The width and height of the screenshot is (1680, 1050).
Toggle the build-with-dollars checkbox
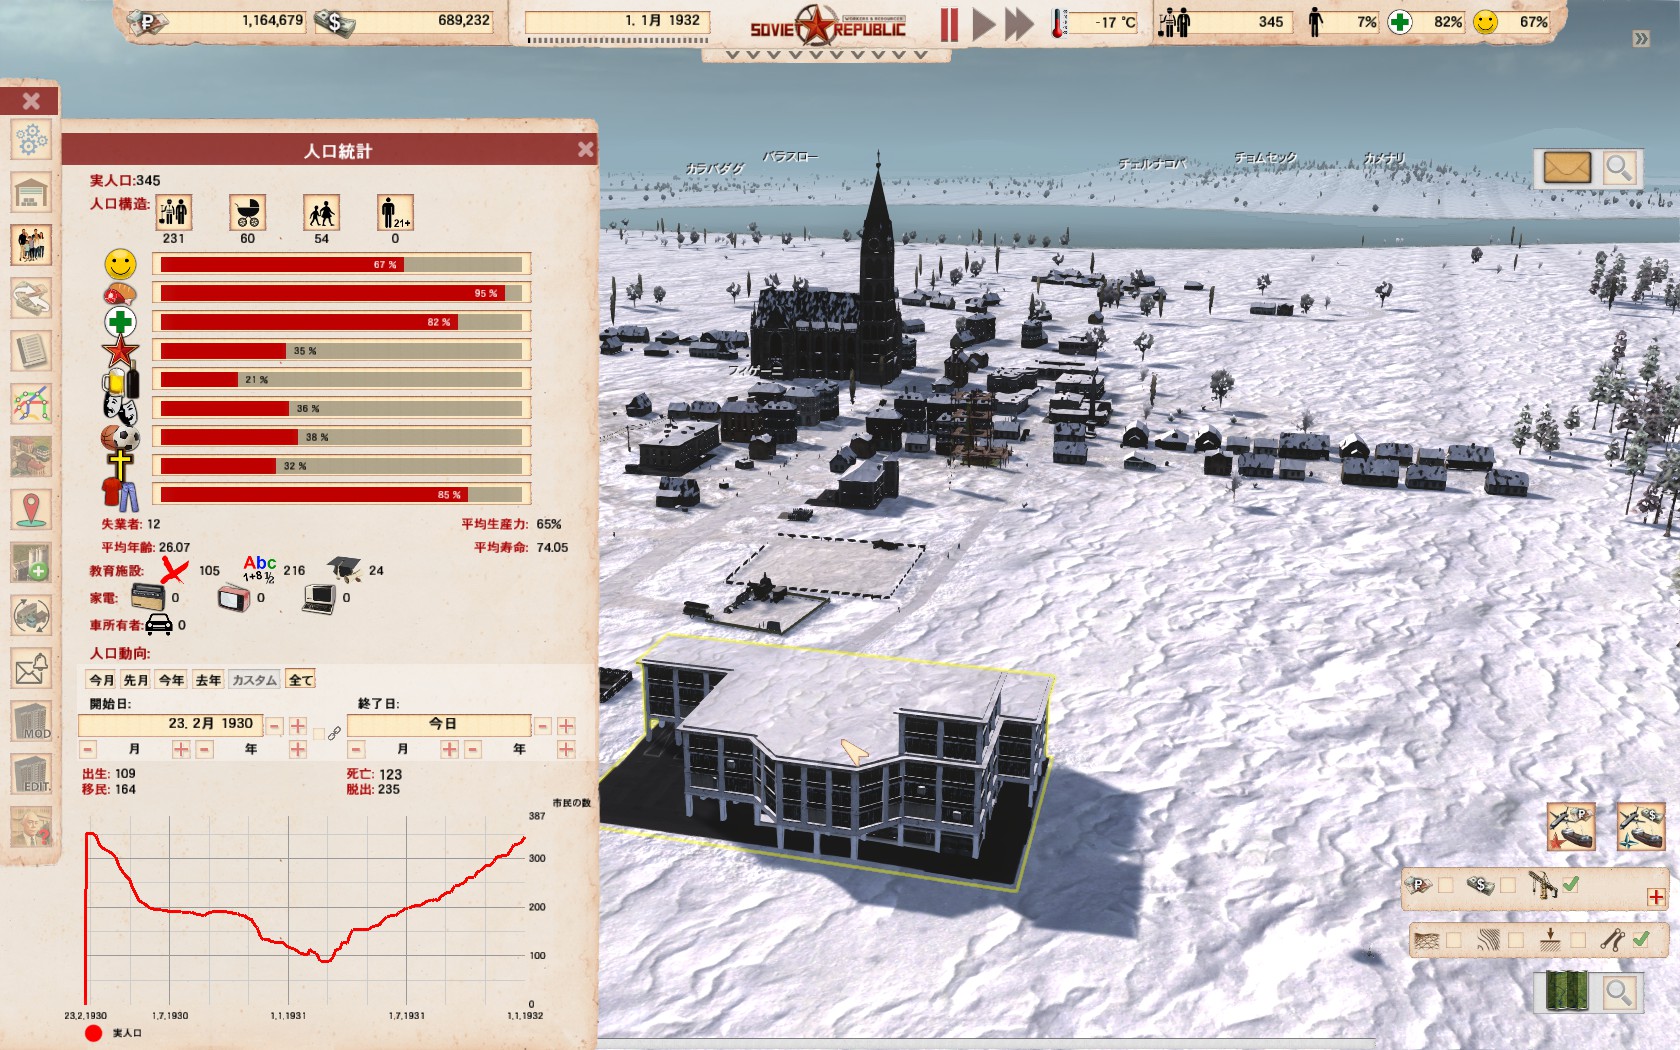(x=1507, y=885)
